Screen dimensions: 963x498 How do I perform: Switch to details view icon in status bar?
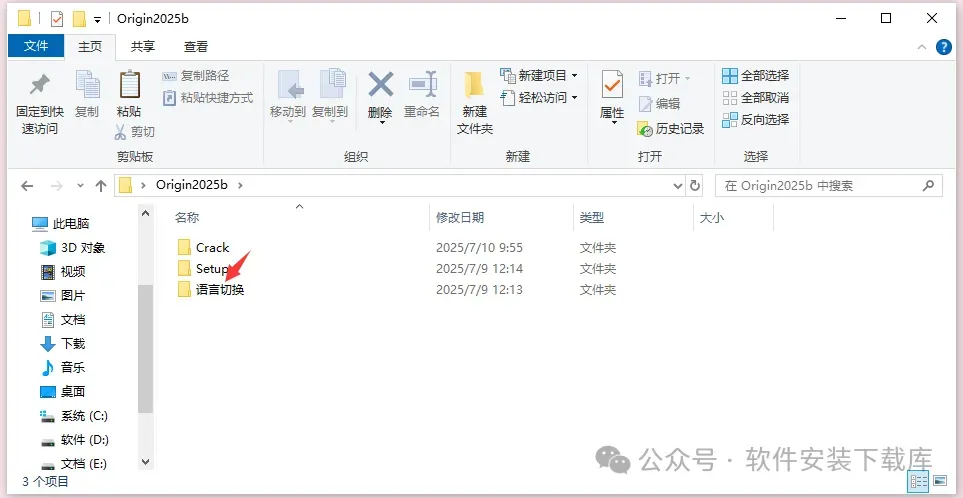pyautogui.click(x=919, y=481)
